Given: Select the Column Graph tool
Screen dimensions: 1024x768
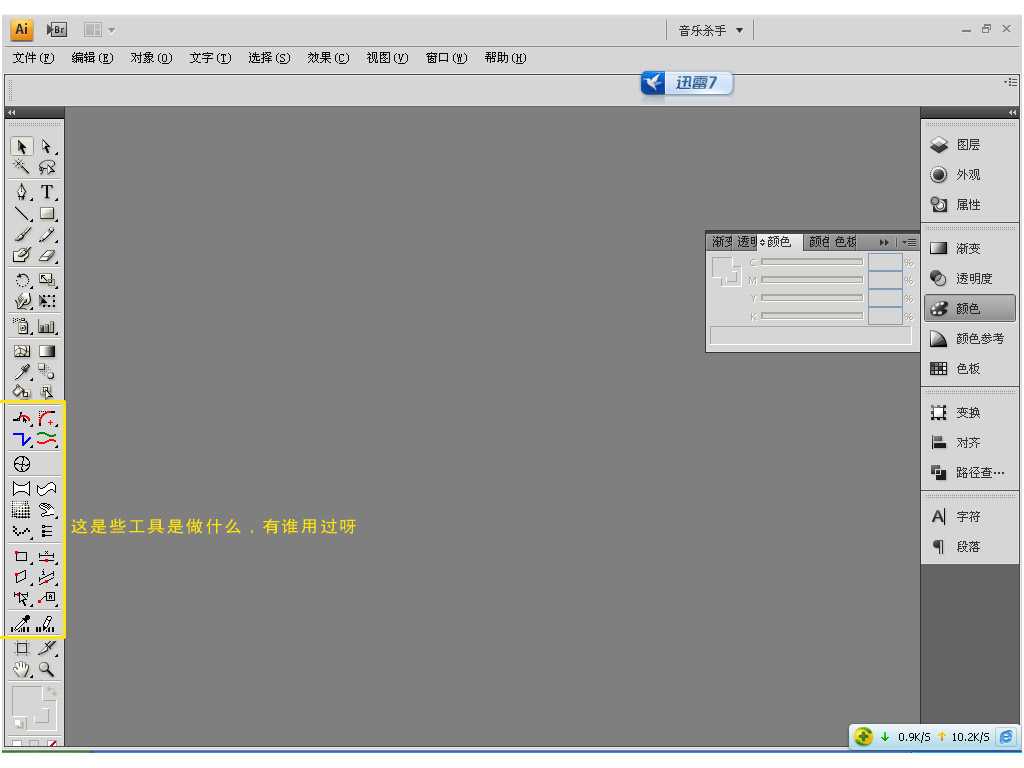Looking at the screenshot, I should click(x=46, y=325).
